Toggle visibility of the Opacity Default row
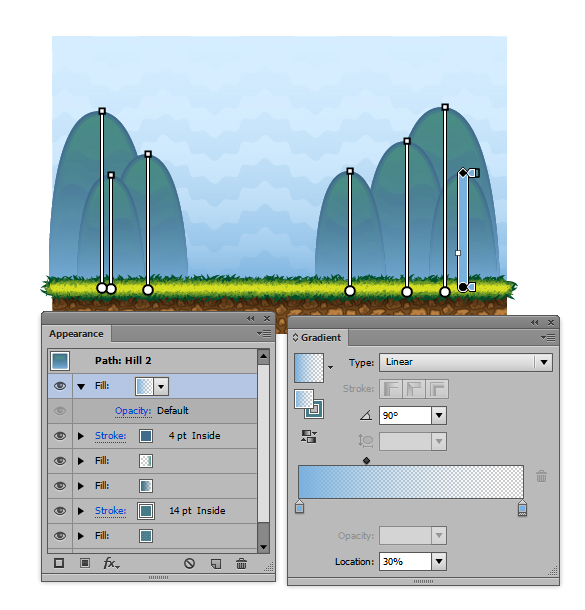Viewport: 585px width, 610px height. 60,411
